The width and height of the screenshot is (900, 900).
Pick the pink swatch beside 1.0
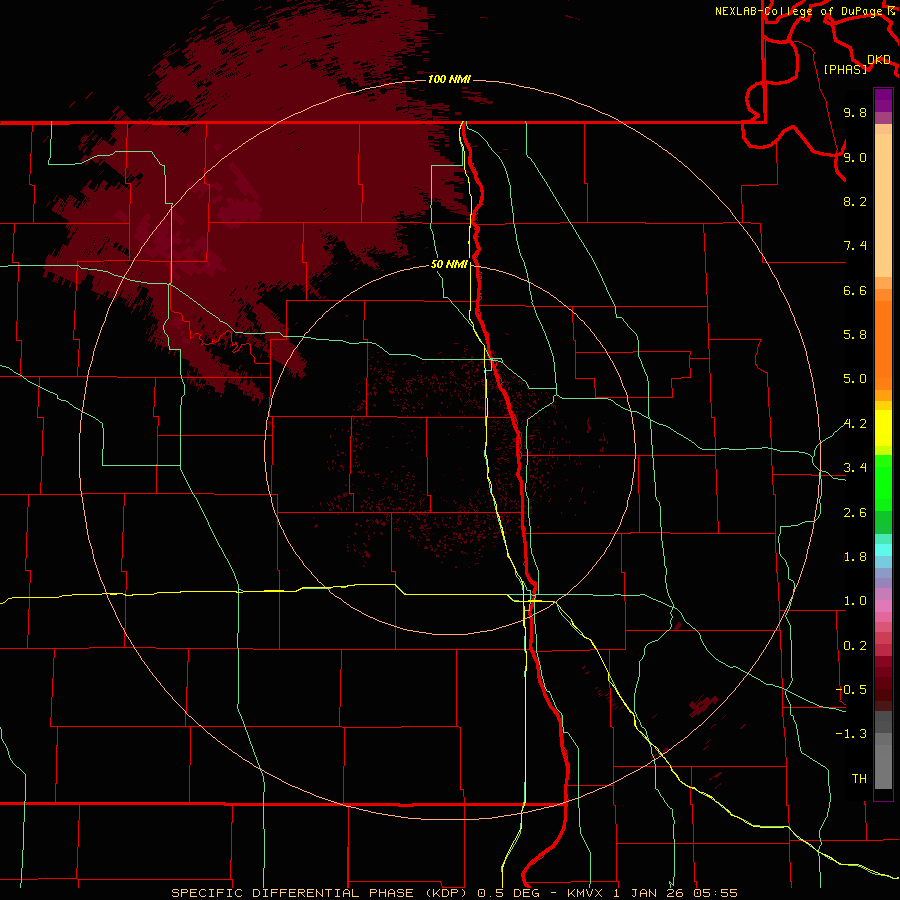(883, 606)
